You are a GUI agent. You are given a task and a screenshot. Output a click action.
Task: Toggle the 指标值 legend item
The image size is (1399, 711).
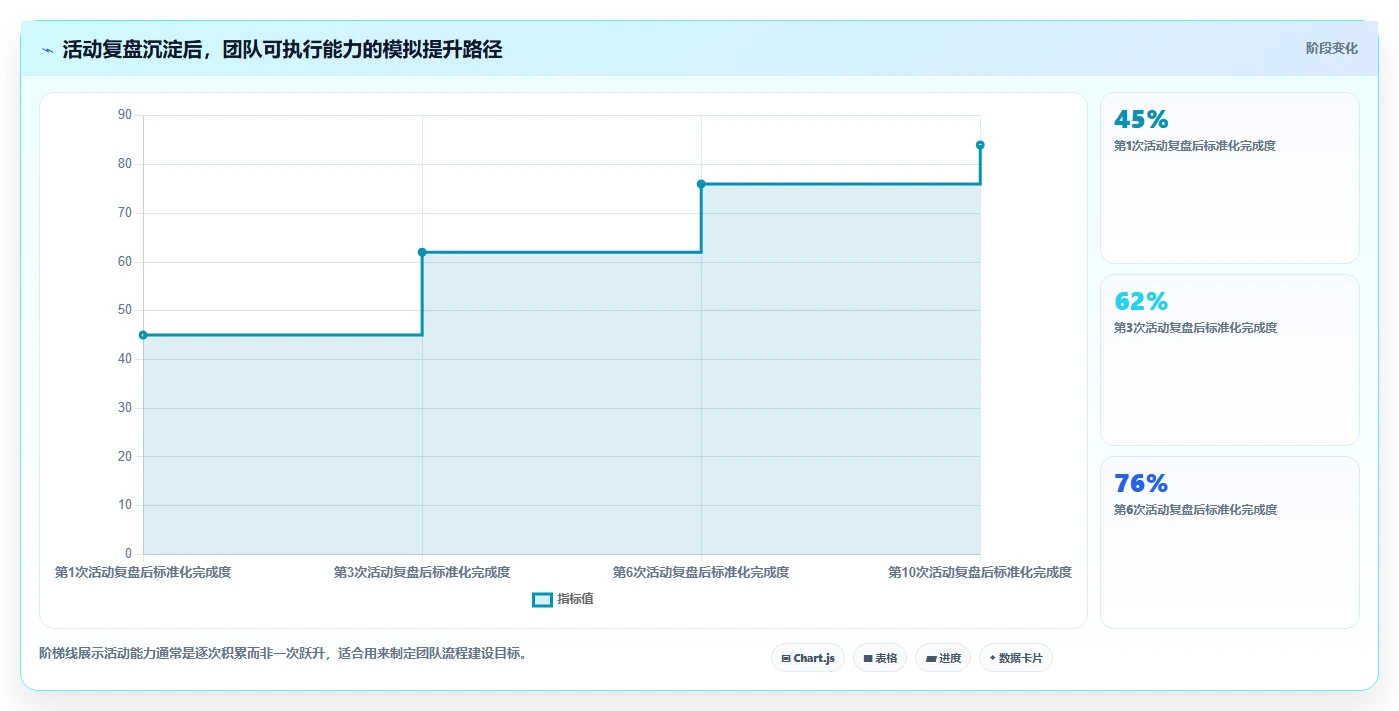[563, 599]
